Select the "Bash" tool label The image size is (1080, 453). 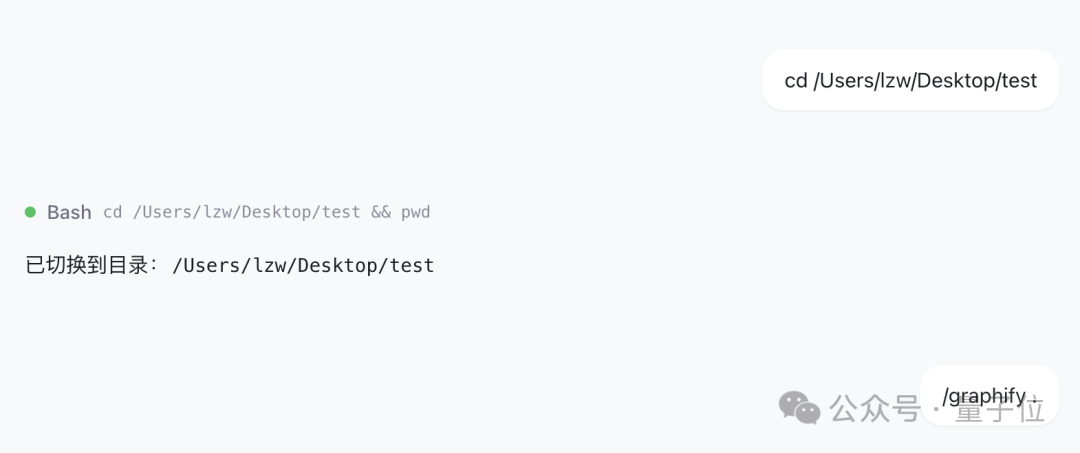tap(69, 212)
